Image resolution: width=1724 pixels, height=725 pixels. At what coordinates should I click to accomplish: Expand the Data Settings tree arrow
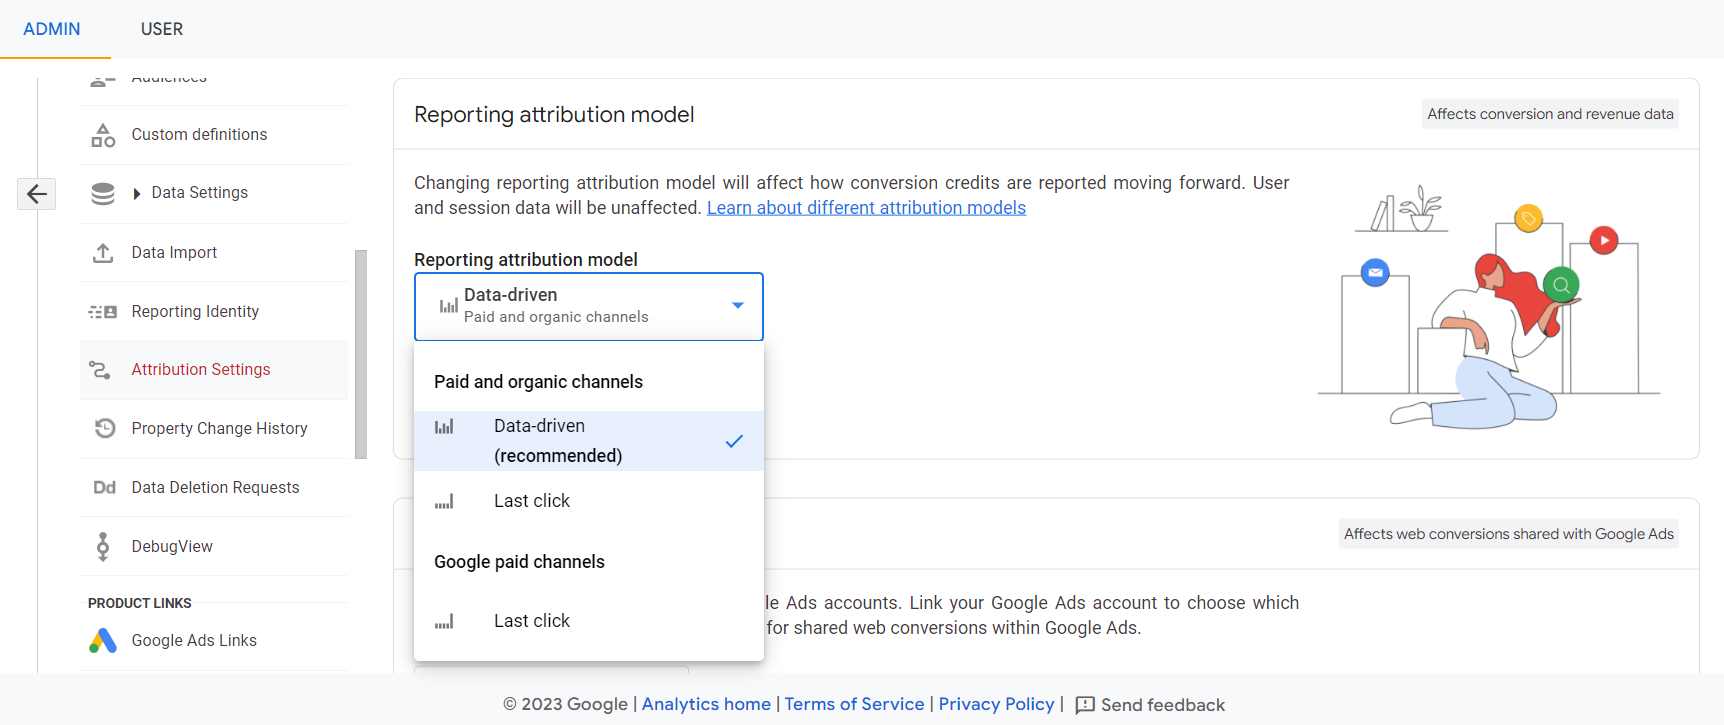(137, 194)
